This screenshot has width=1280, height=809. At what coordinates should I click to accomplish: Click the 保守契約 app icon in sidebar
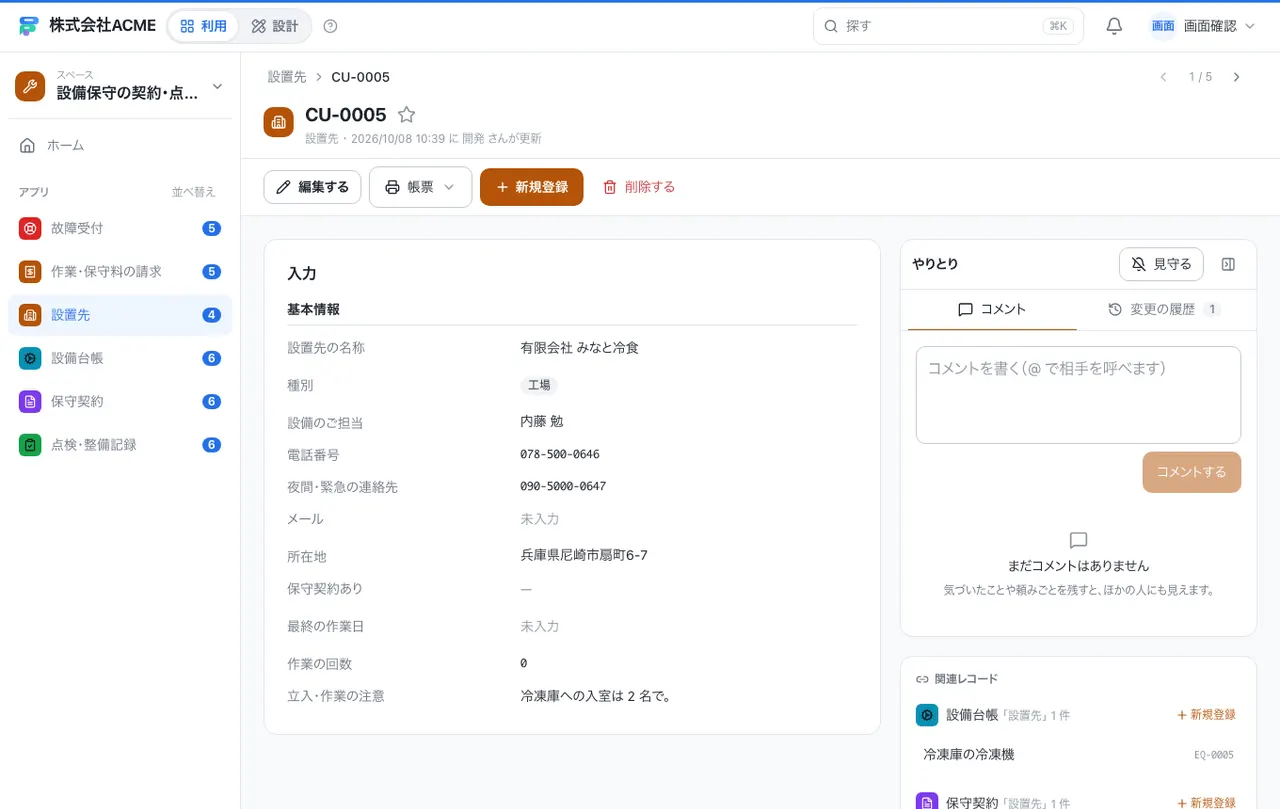point(30,401)
